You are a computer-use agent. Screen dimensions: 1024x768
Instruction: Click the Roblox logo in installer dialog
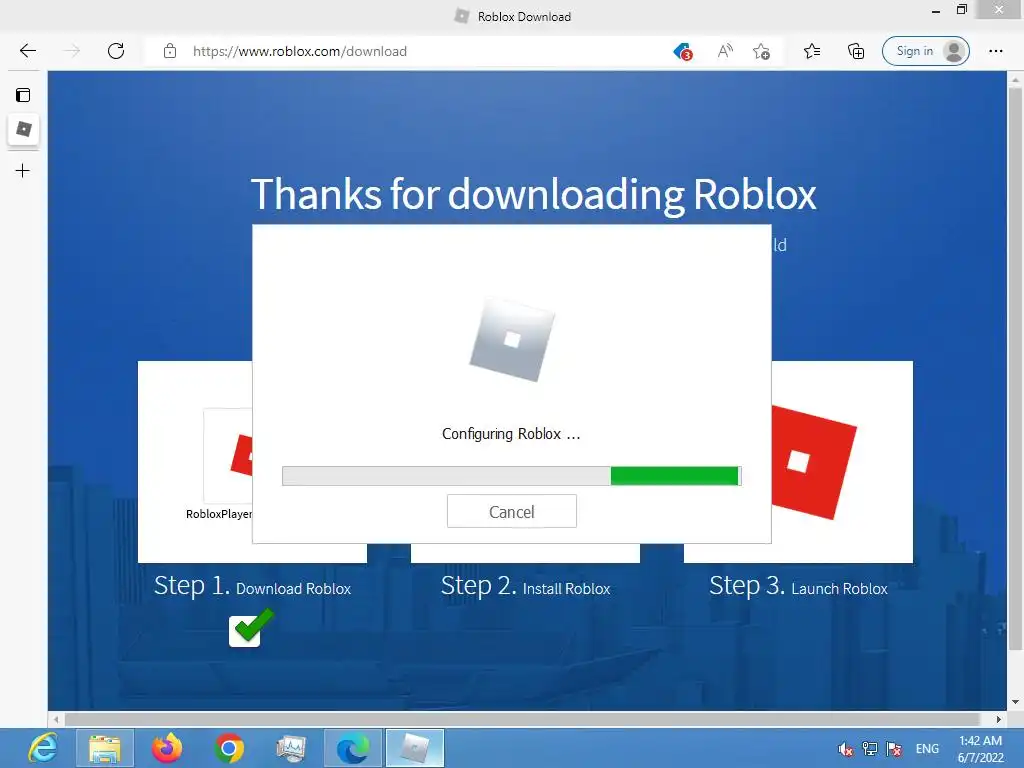pyautogui.click(x=512, y=340)
